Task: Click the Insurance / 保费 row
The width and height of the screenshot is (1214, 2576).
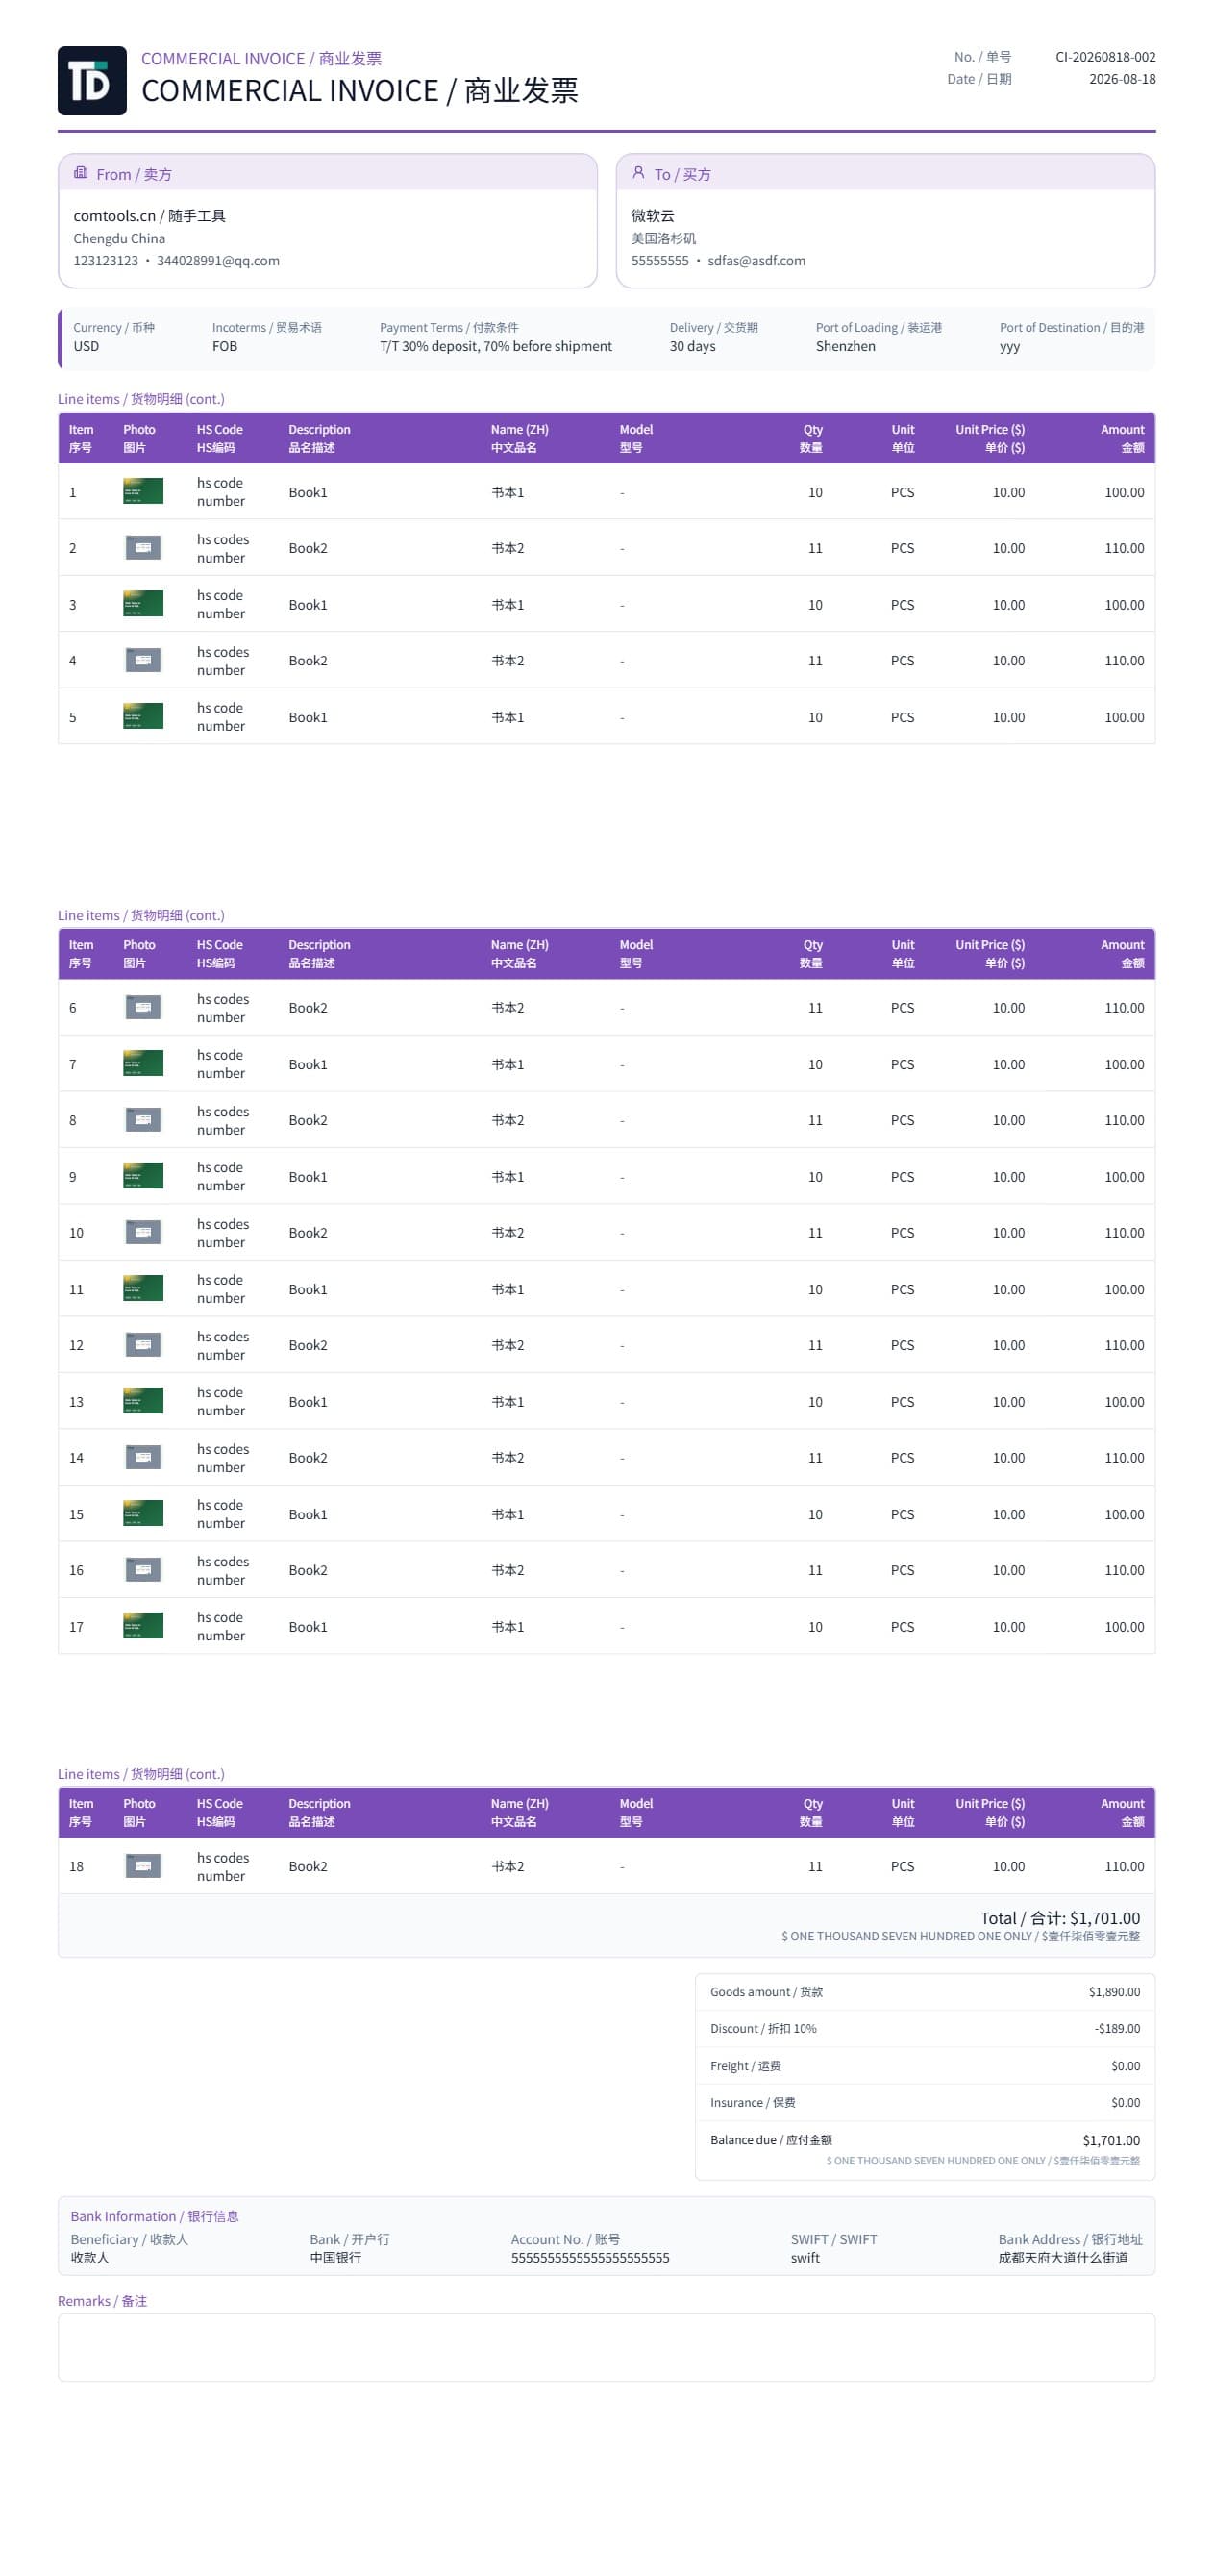Action: (x=925, y=2103)
